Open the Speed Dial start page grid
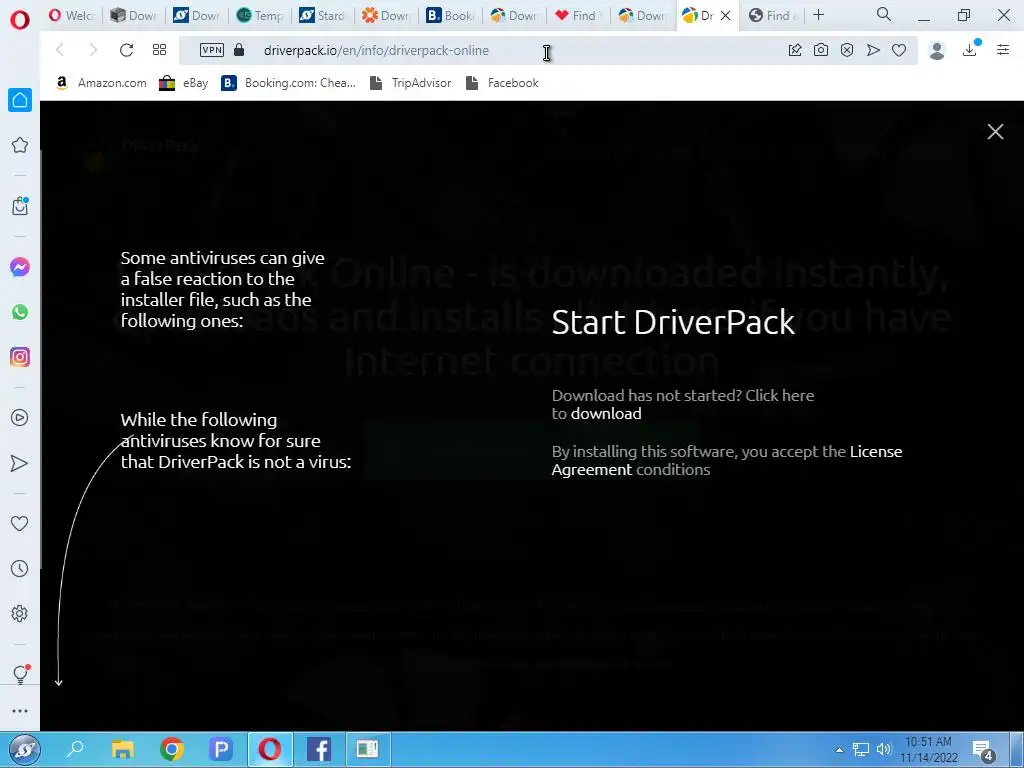 pyautogui.click(x=159, y=50)
